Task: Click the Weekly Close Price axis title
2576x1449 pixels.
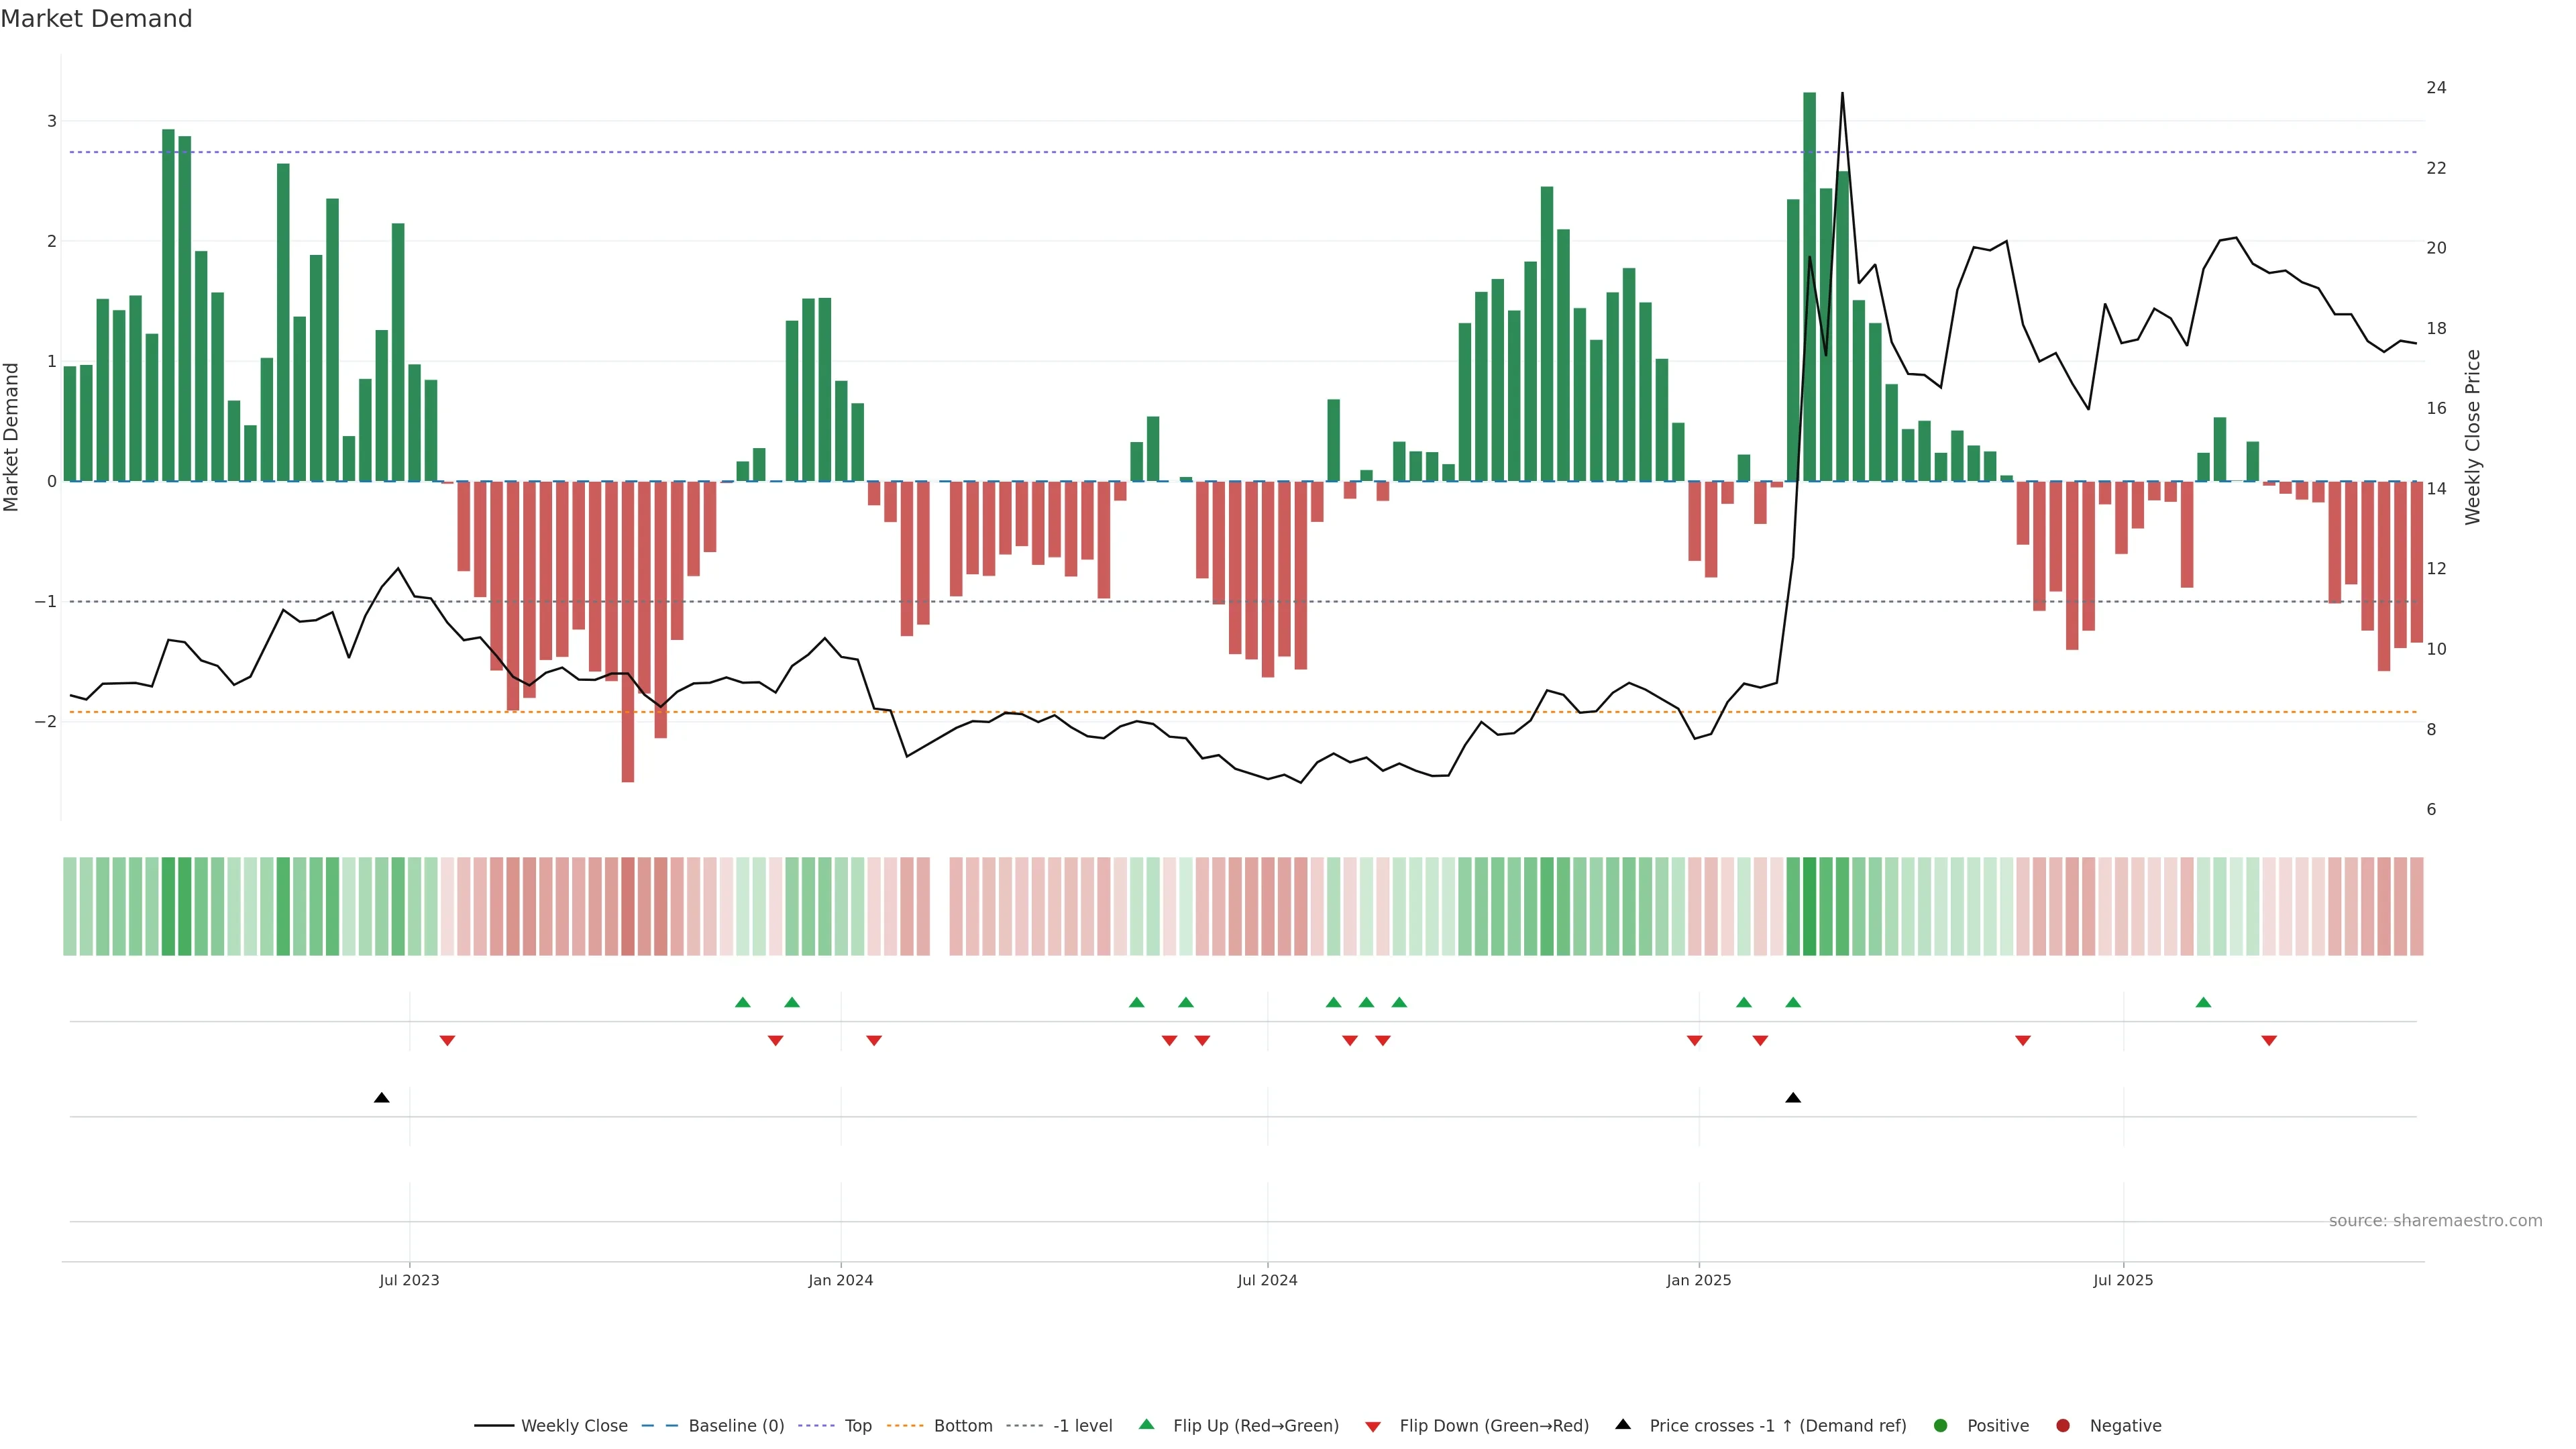Action: point(2473,437)
